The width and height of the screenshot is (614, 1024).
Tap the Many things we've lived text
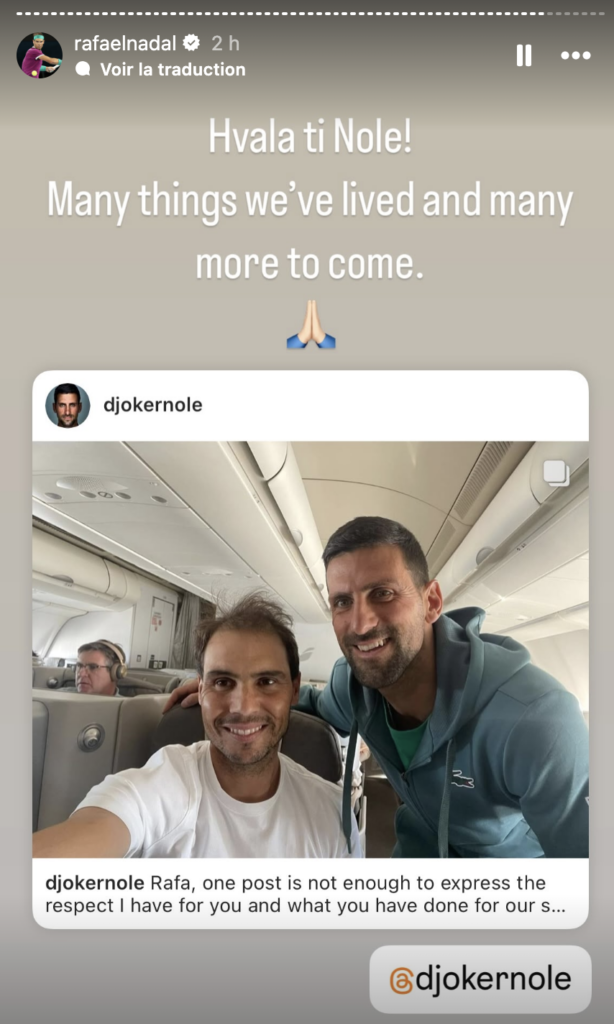(231, 202)
